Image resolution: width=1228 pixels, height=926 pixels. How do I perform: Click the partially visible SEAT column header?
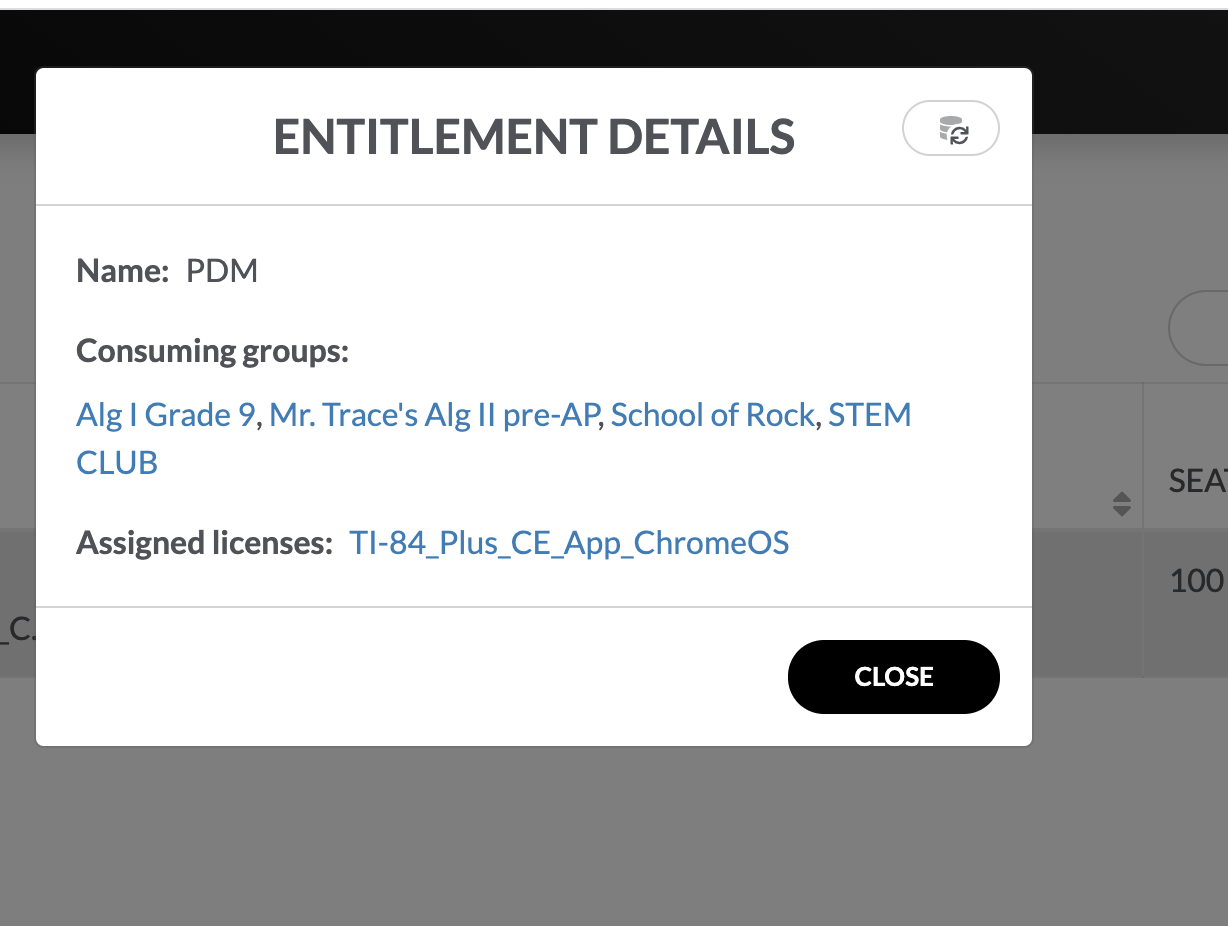(x=1197, y=481)
